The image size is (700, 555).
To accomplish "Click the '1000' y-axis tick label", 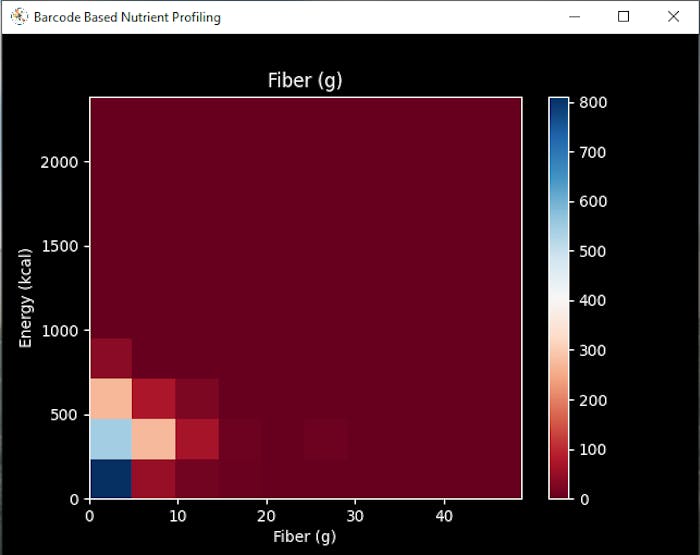I will (59, 331).
